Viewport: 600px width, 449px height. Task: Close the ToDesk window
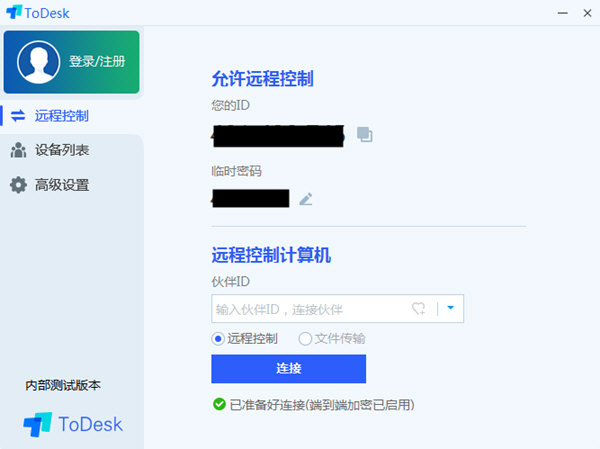(584, 12)
